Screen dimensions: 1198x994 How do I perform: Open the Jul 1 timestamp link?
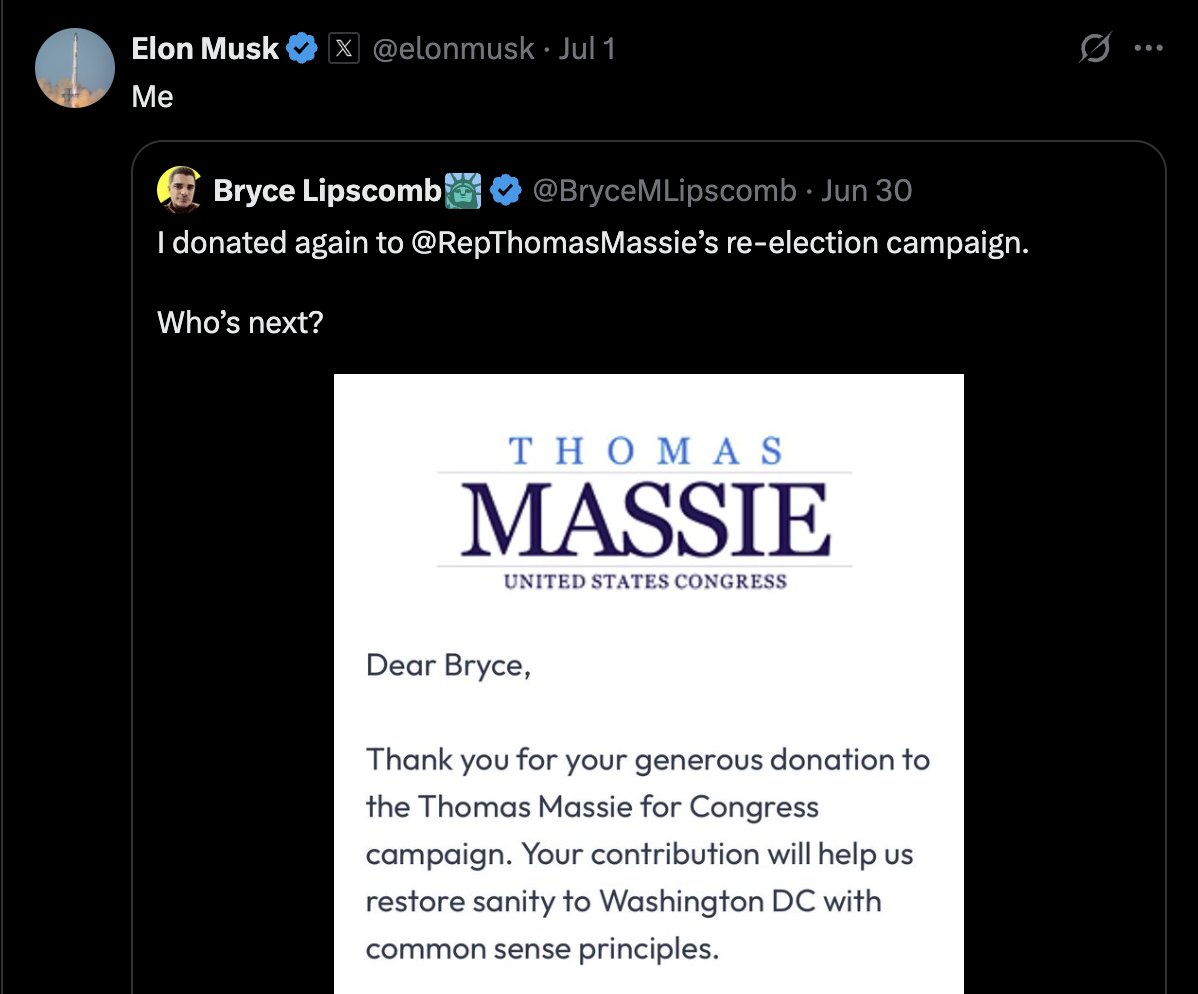pyautogui.click(x=587, y=48)
